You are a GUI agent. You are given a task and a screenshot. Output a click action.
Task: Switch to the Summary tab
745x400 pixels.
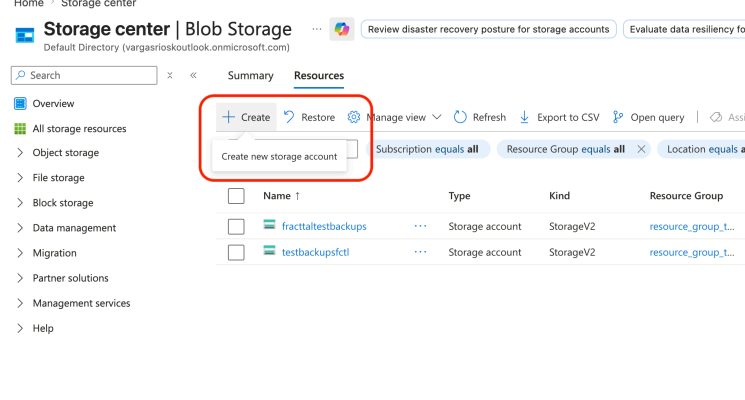[x=250, y=76]
